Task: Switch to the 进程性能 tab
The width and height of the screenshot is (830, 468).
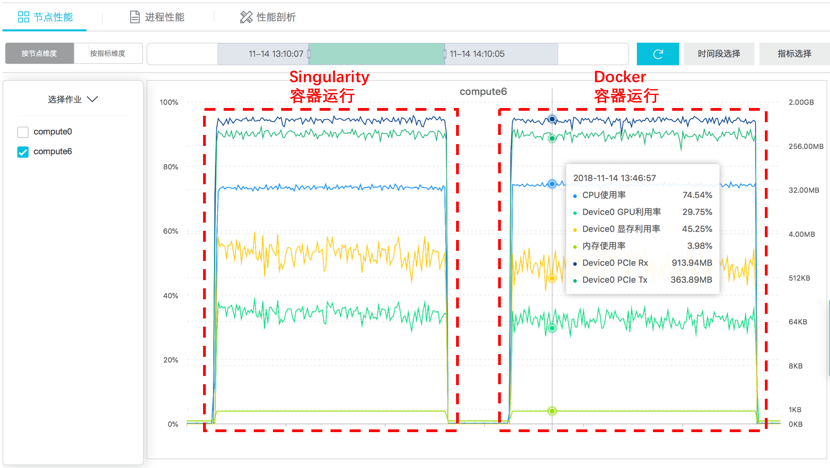Action: [x=157, y=17]
